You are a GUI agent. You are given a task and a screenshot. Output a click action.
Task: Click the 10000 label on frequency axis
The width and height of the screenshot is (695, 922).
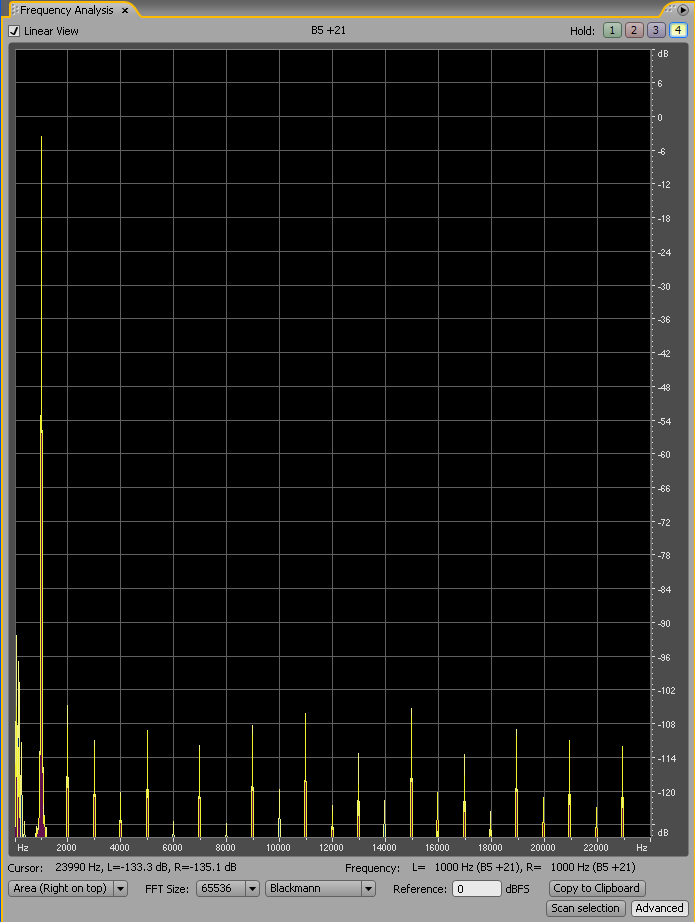pyautogui.click(x=278, y=848)
